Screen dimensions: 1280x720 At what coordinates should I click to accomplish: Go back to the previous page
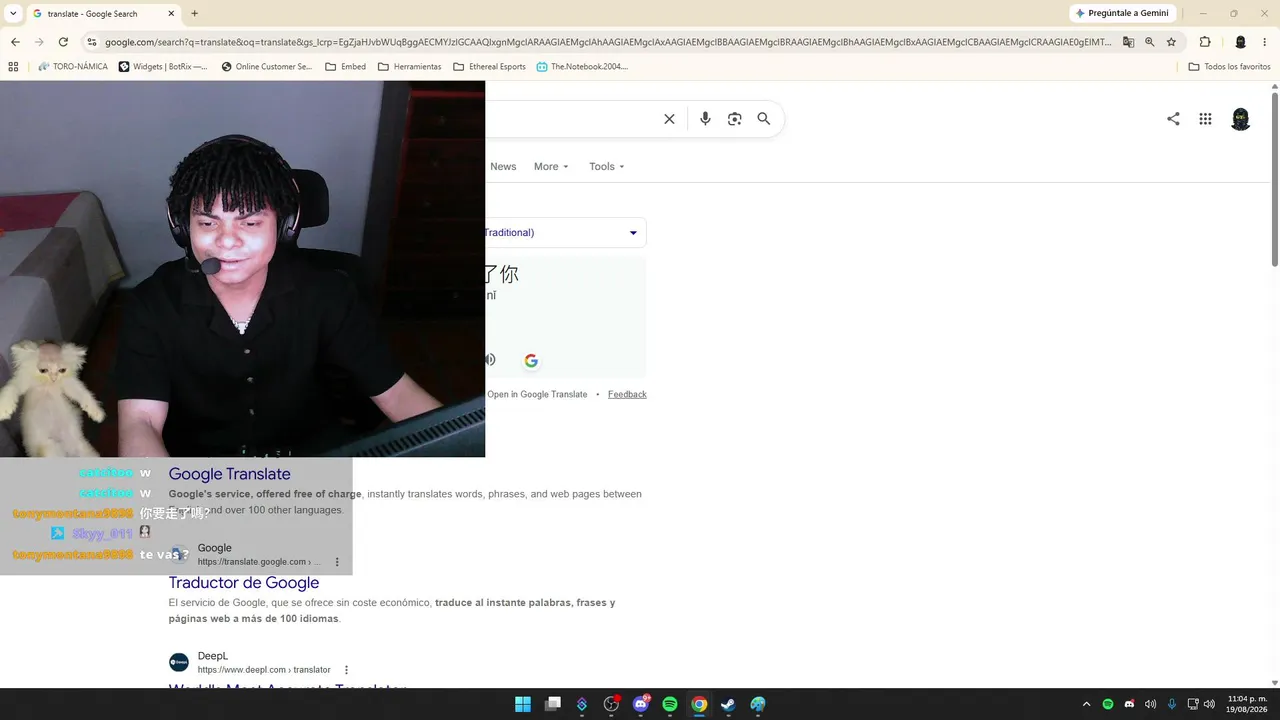15,42
